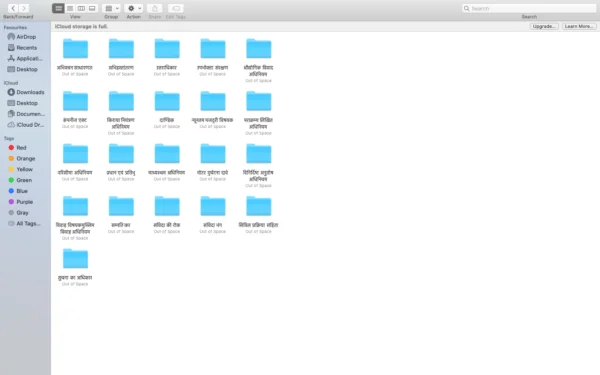This screenshot has height=375, width=600.
Task: Click the Edit Tags toolbar button
Action: (x=176, y=8)
